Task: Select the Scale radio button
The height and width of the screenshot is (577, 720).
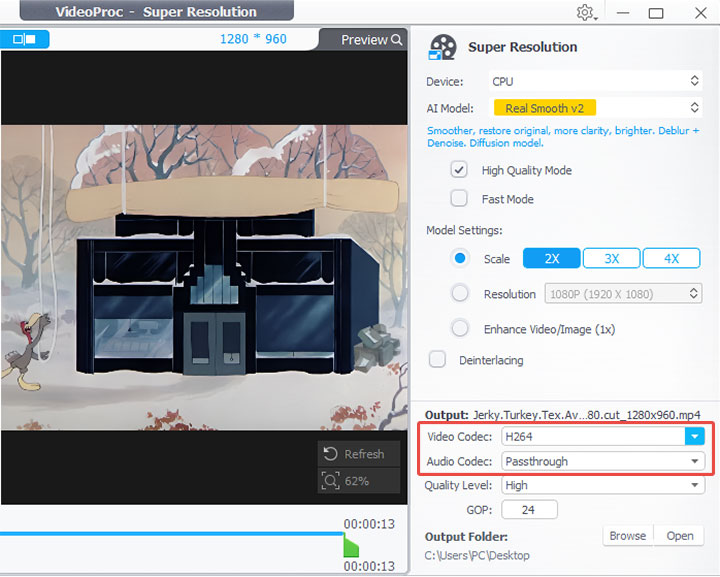Action: 460,258
